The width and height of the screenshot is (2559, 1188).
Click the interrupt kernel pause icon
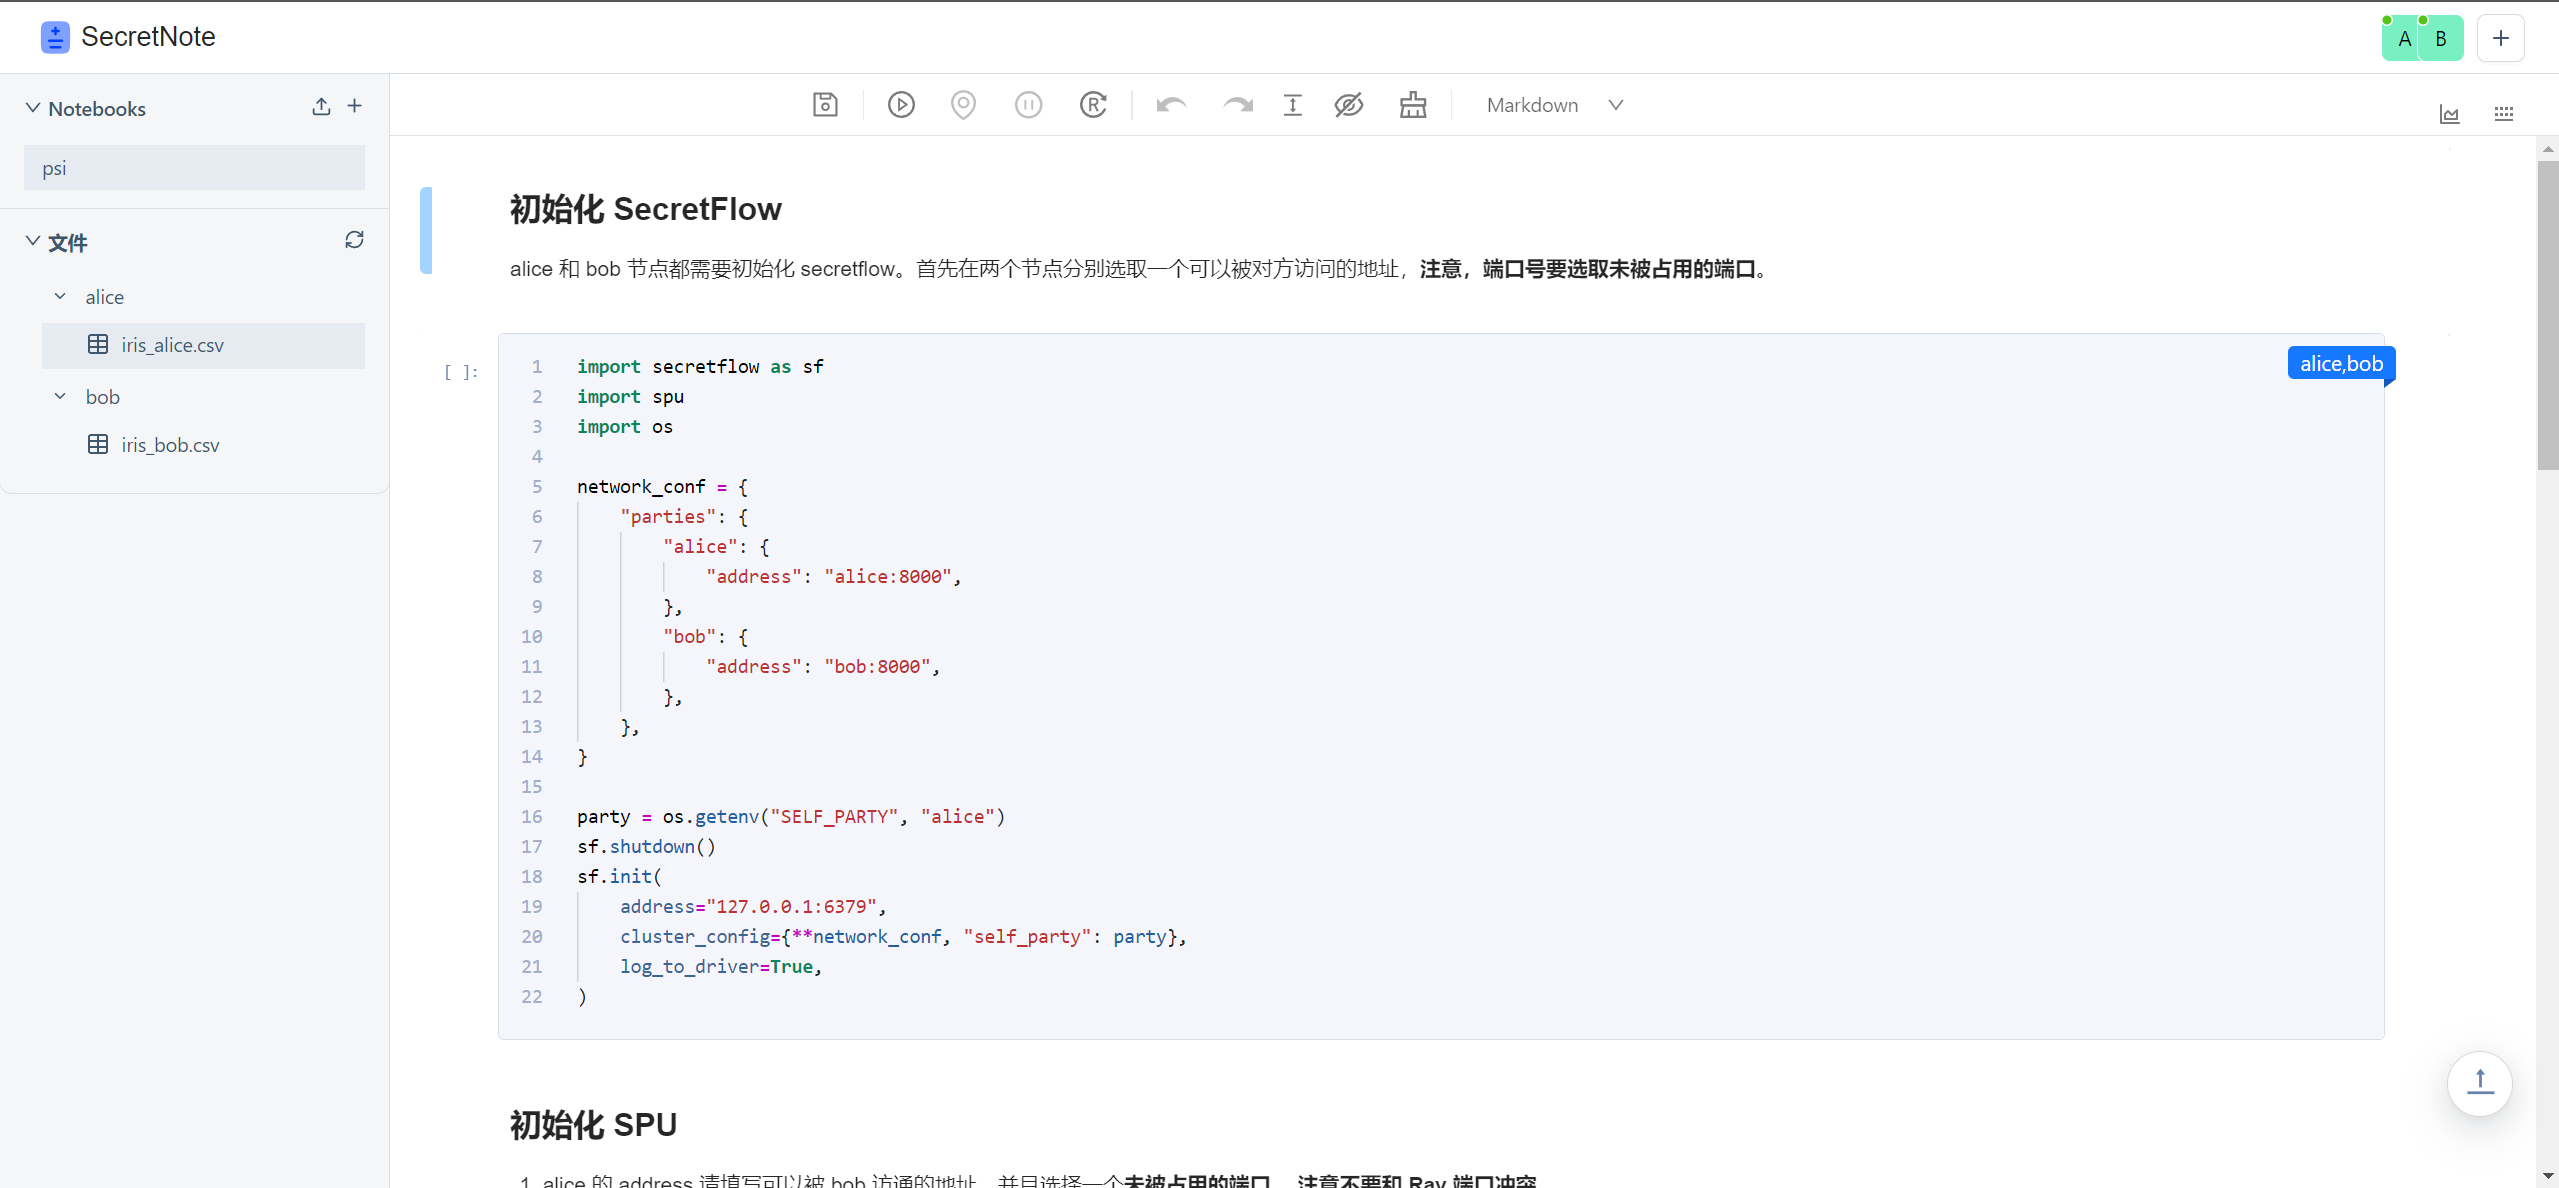[x=1028, y=105]
